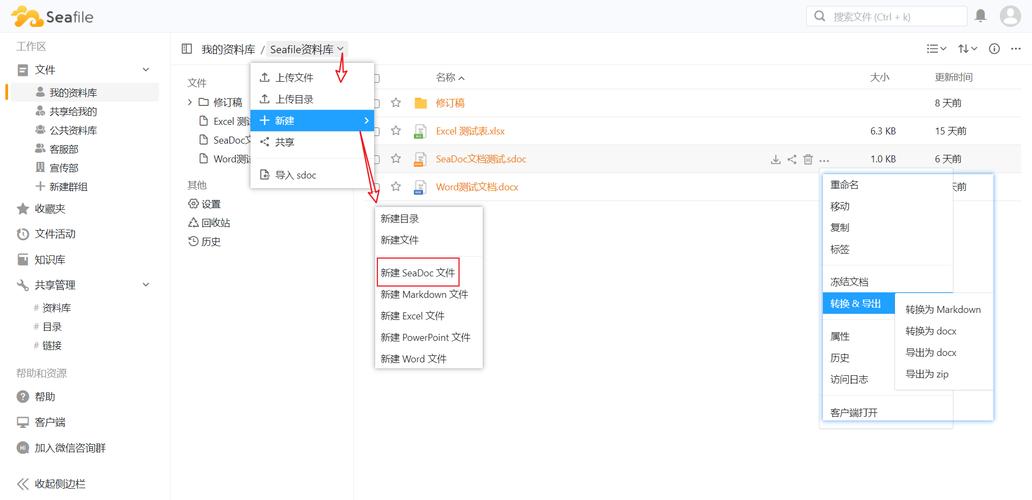Click the 修订稿 folder icon in list
This screenshot has width=1032, height=500.
click(421, 103)
